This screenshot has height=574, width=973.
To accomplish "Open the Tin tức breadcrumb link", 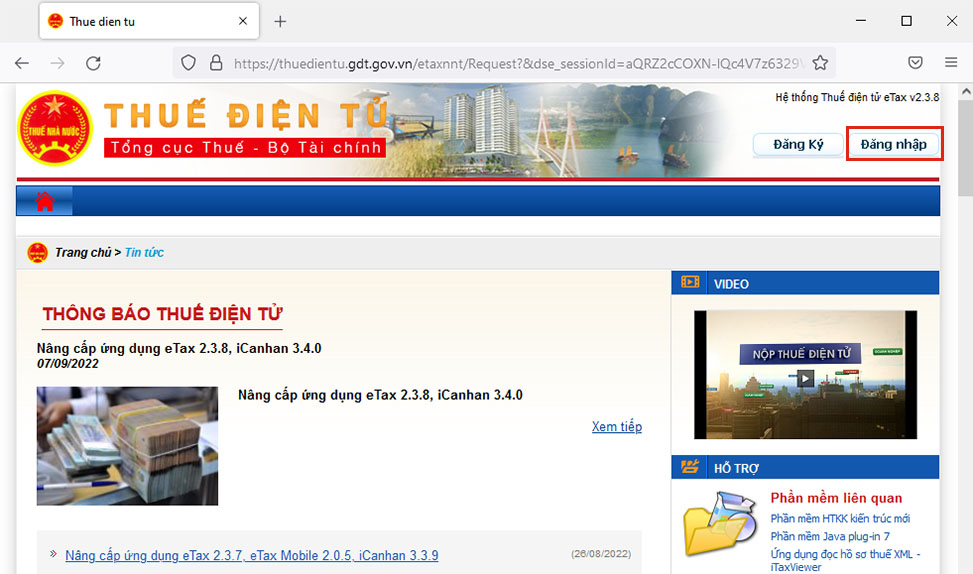I will coord(144,253).
